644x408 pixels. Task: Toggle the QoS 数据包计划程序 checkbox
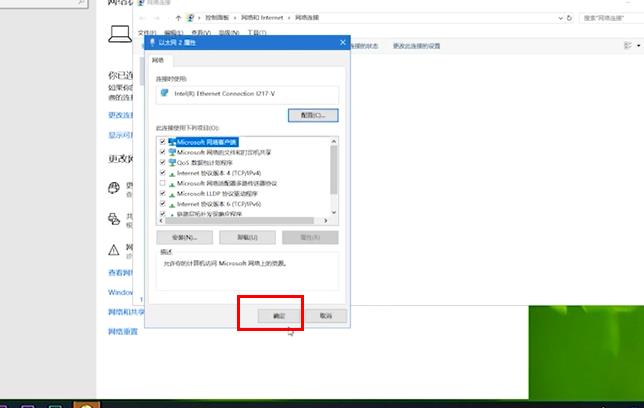(x=163, y=162)
